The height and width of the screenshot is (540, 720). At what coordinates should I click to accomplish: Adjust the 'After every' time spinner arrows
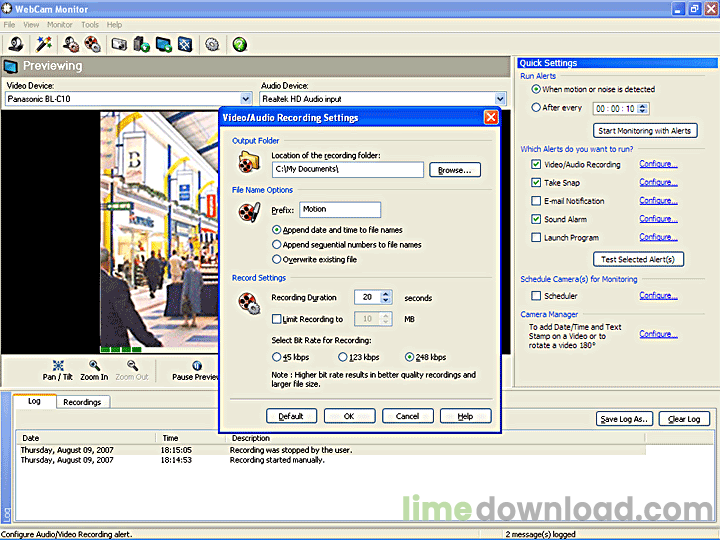click(643, 109)
